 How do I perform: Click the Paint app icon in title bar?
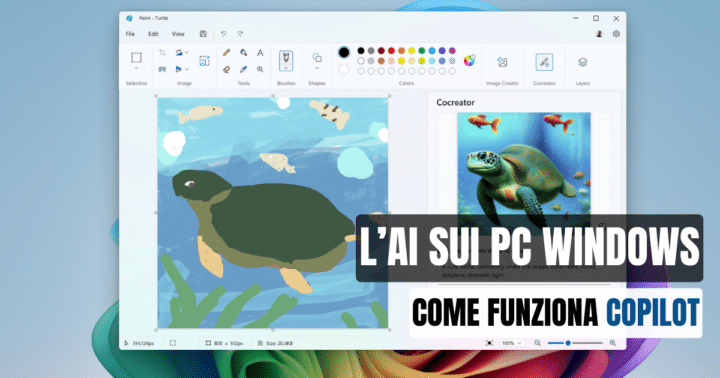click(129, 18)
